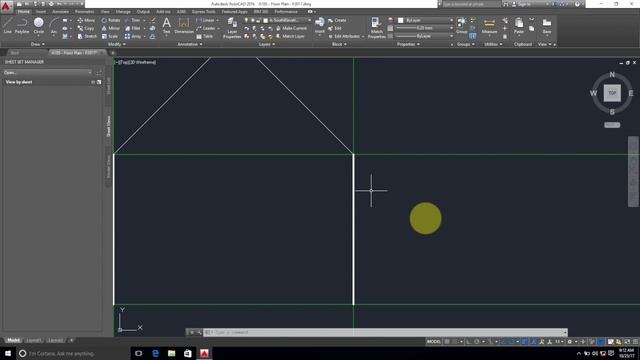Click the TOP face of ViewCube
The width and height of the screenshot is (640, 360).
point(612,93)
